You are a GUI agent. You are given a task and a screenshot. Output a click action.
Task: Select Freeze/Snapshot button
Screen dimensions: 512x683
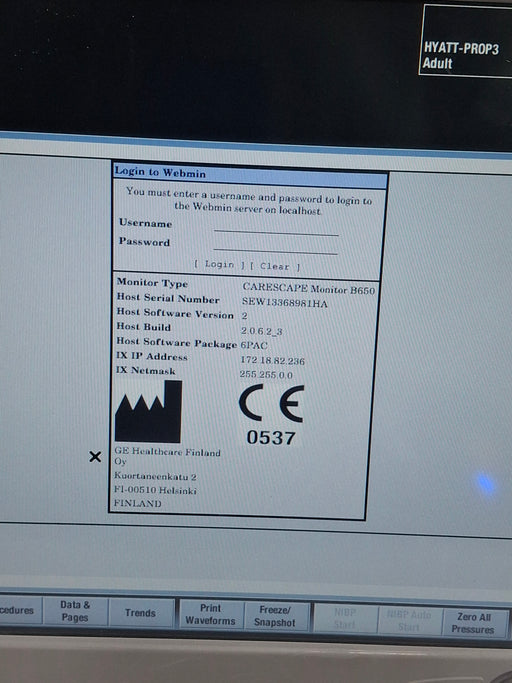[275, 616]
